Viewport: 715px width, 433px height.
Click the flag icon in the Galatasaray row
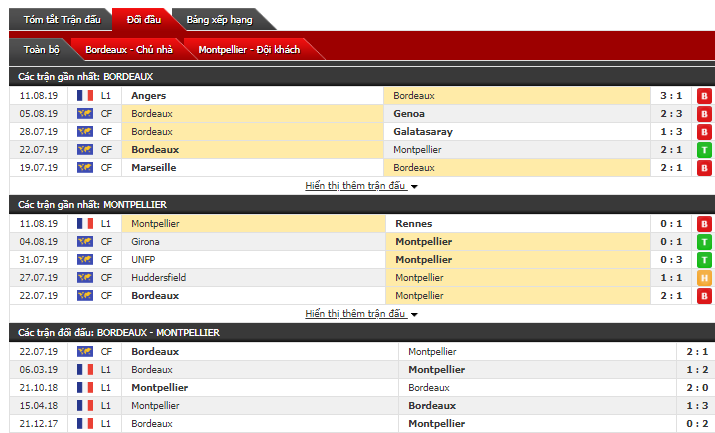click(x=85, y=132)
